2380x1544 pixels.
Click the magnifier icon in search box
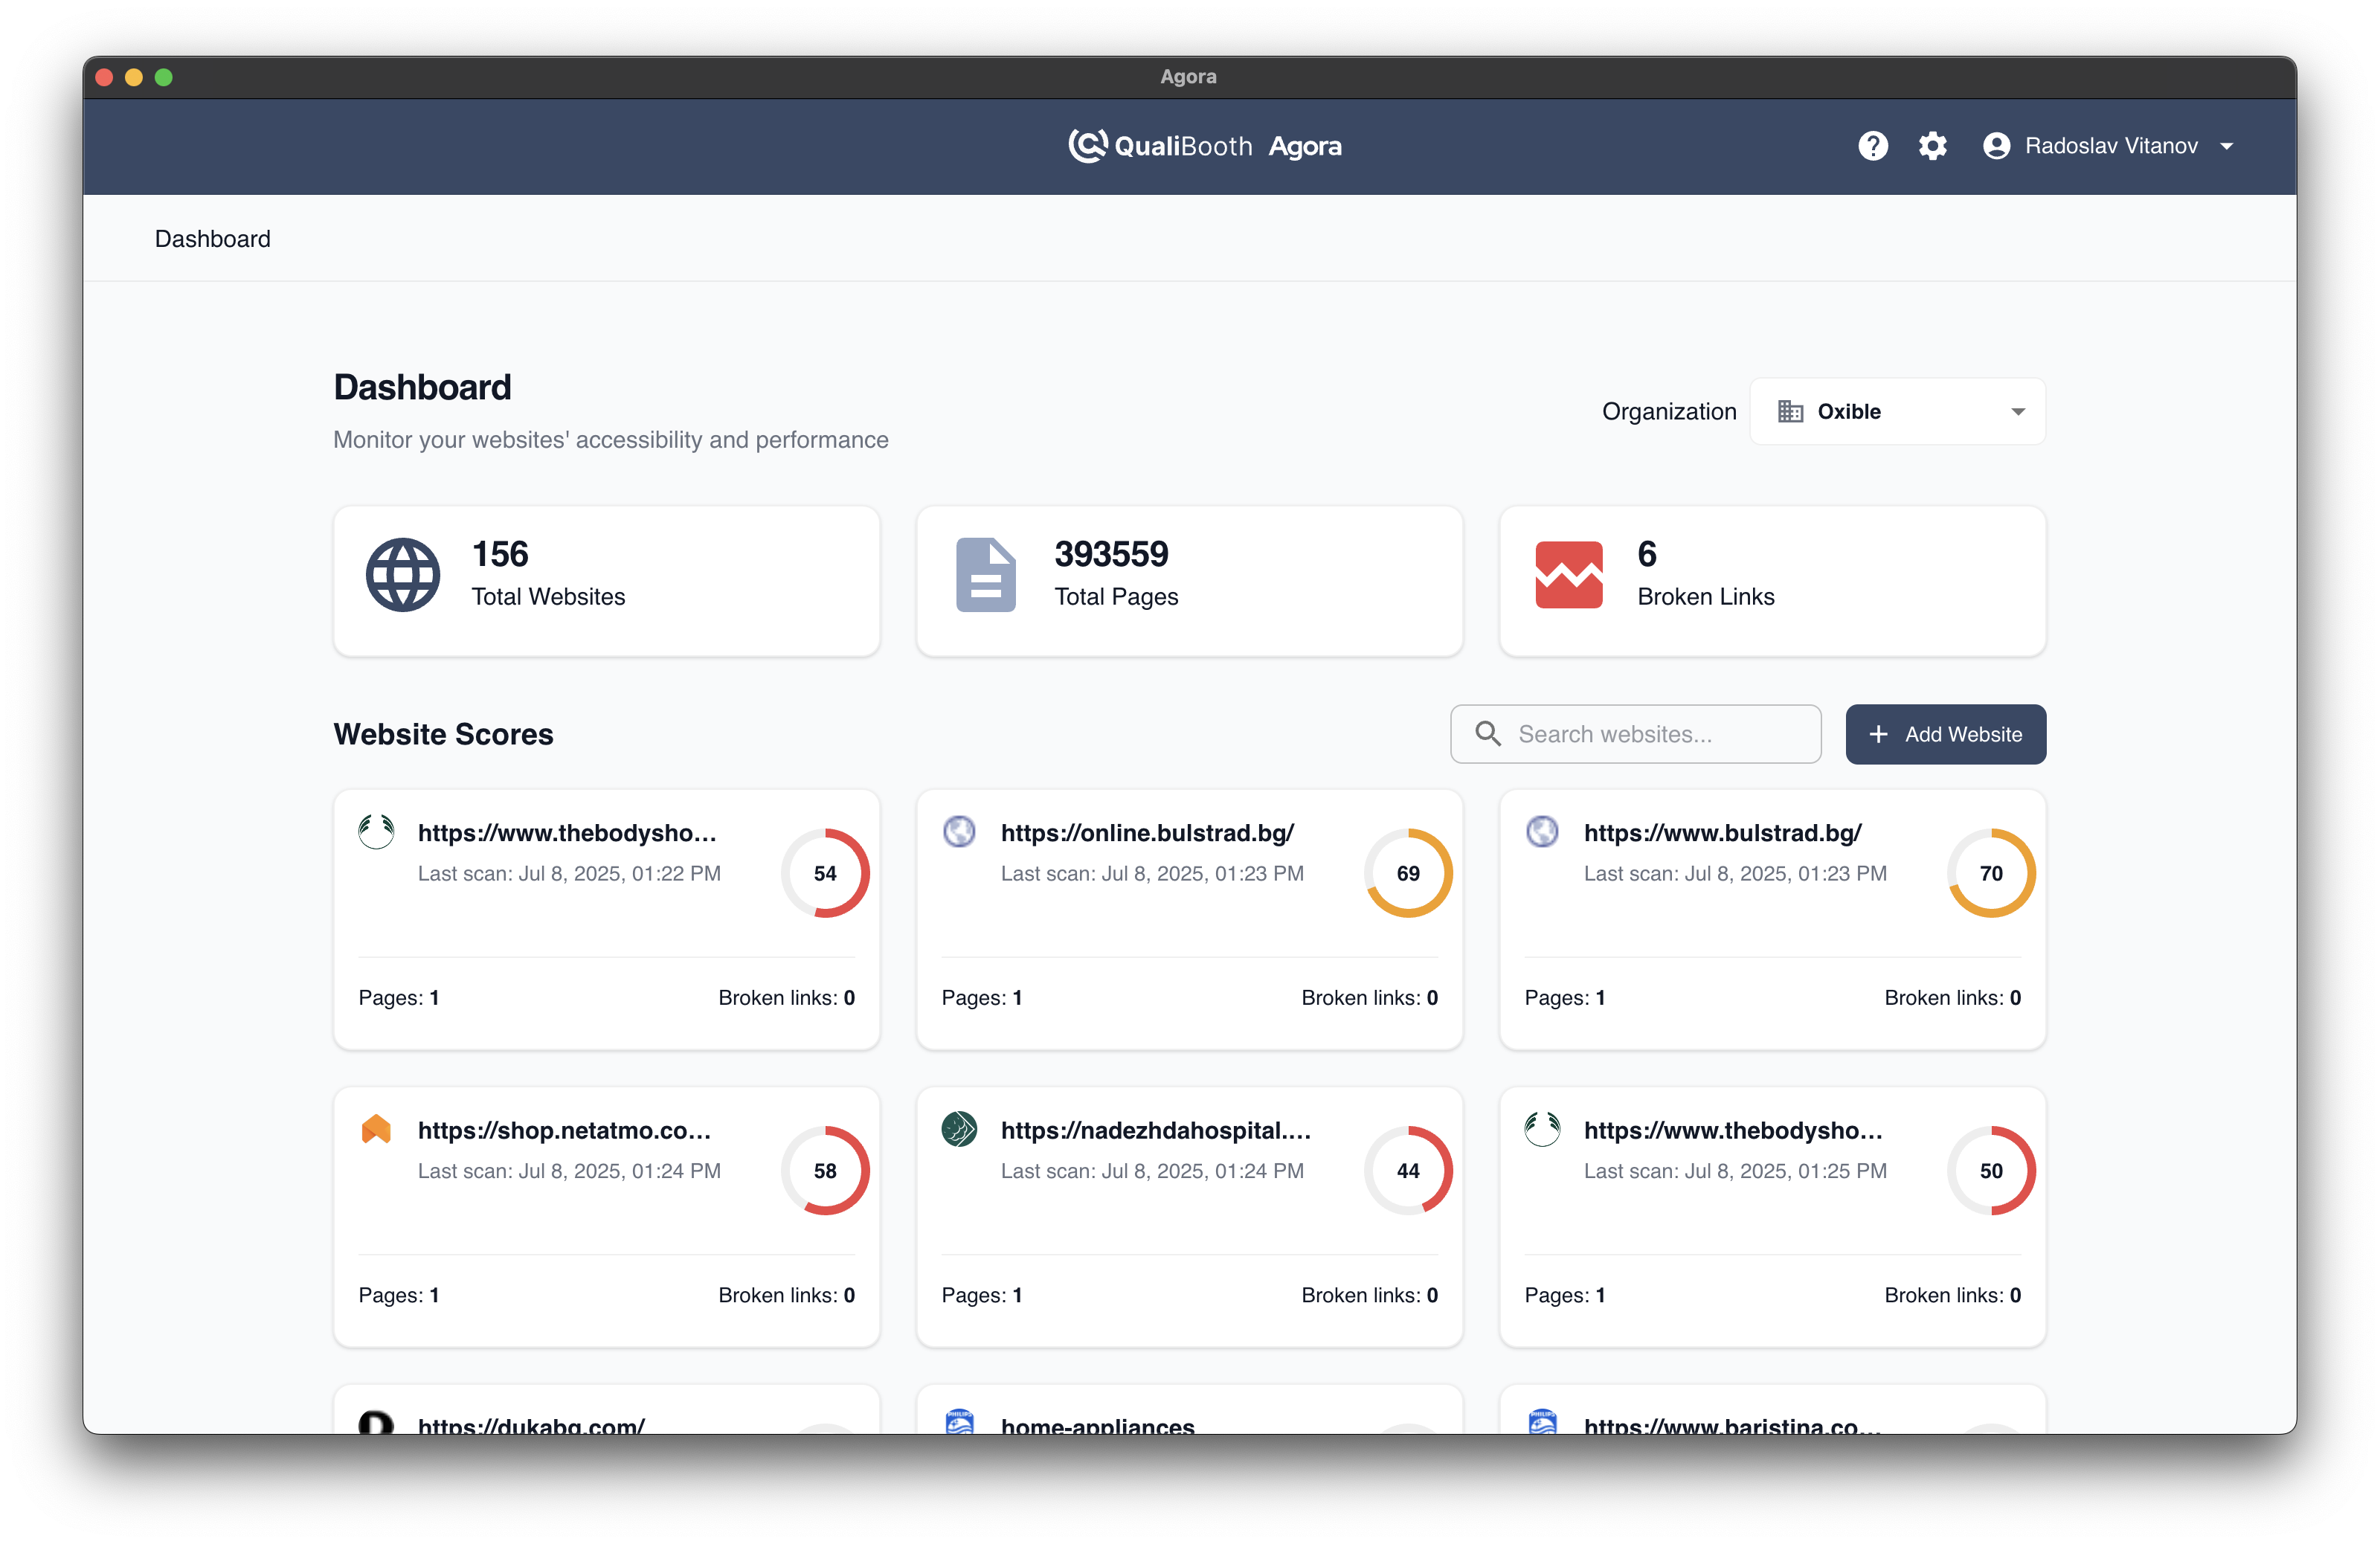tap(1488, 734)
